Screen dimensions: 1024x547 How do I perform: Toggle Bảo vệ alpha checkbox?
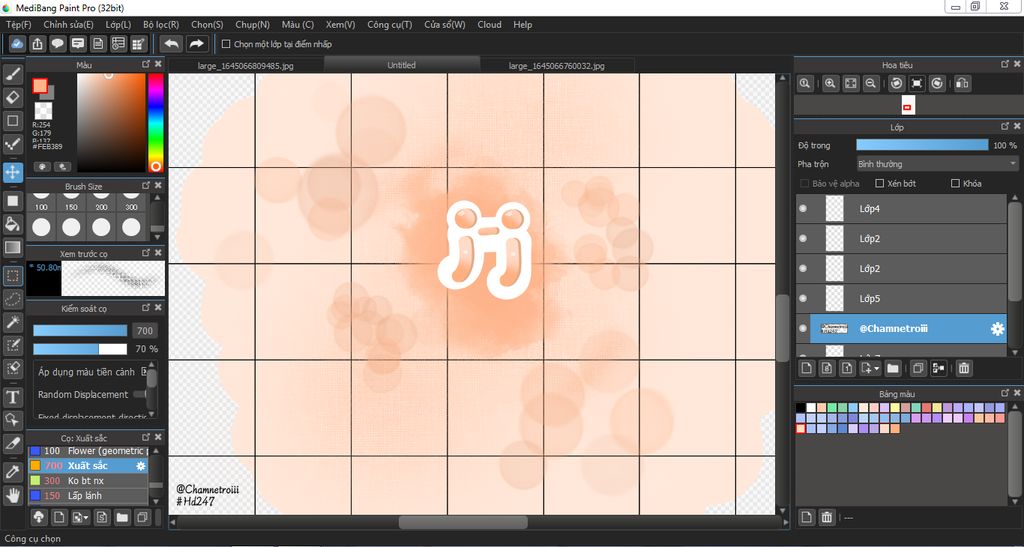click(805, 183)
